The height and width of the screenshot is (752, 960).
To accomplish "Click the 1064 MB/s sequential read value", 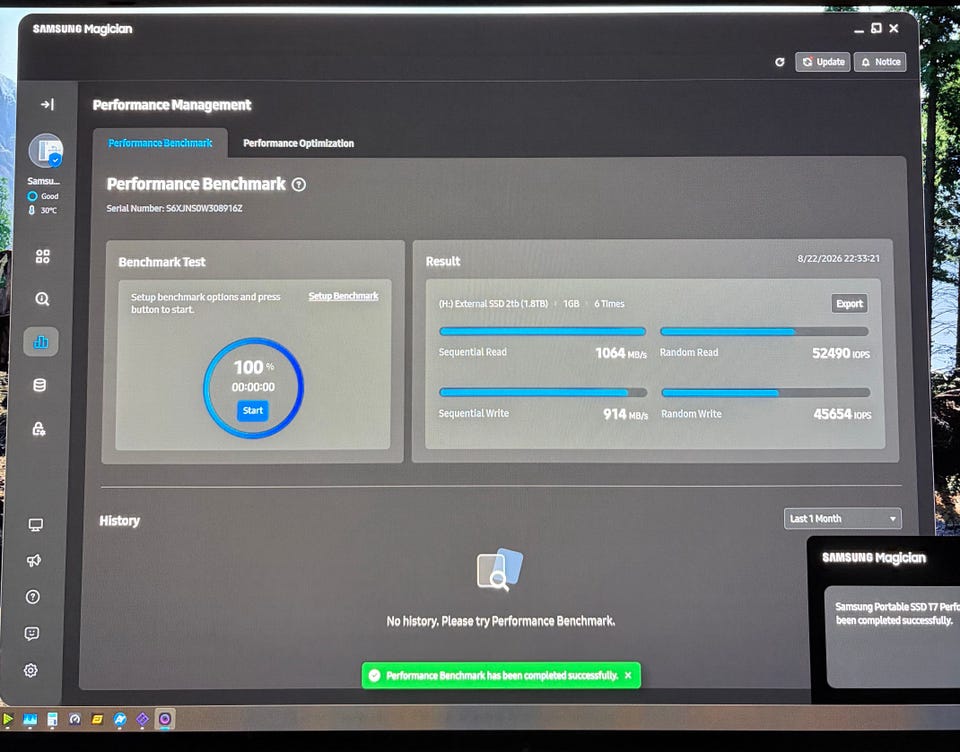I will tap(621, 353).
